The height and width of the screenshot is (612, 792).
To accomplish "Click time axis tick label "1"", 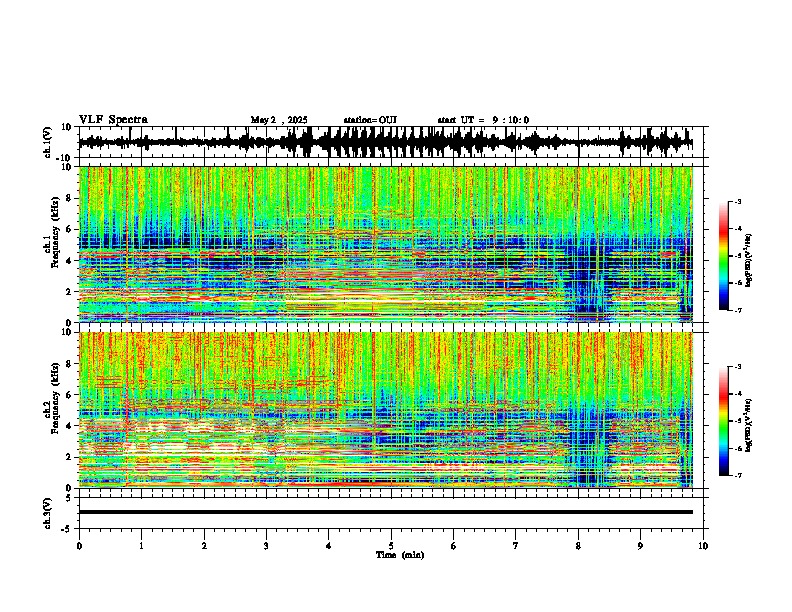I will tap(142, 546).
